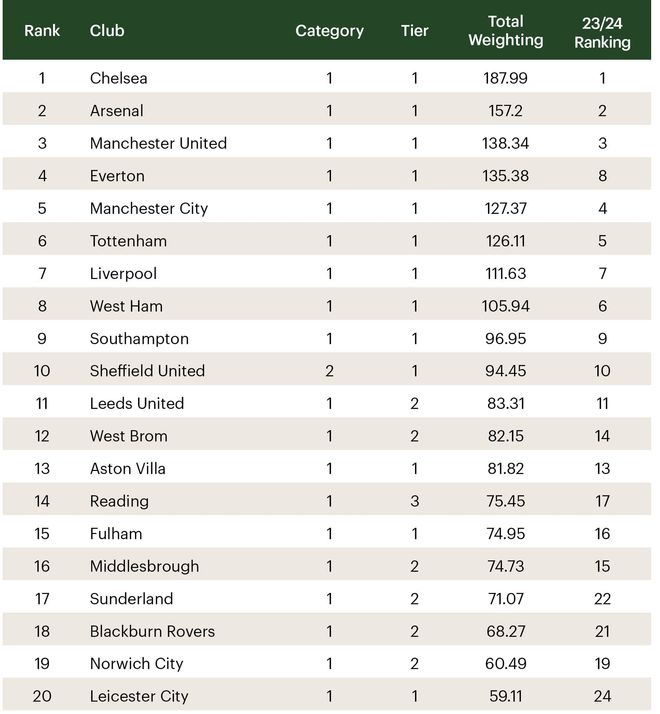
Task: Select Sunderland's total weighting 71.07
Action: coord(505,599)
